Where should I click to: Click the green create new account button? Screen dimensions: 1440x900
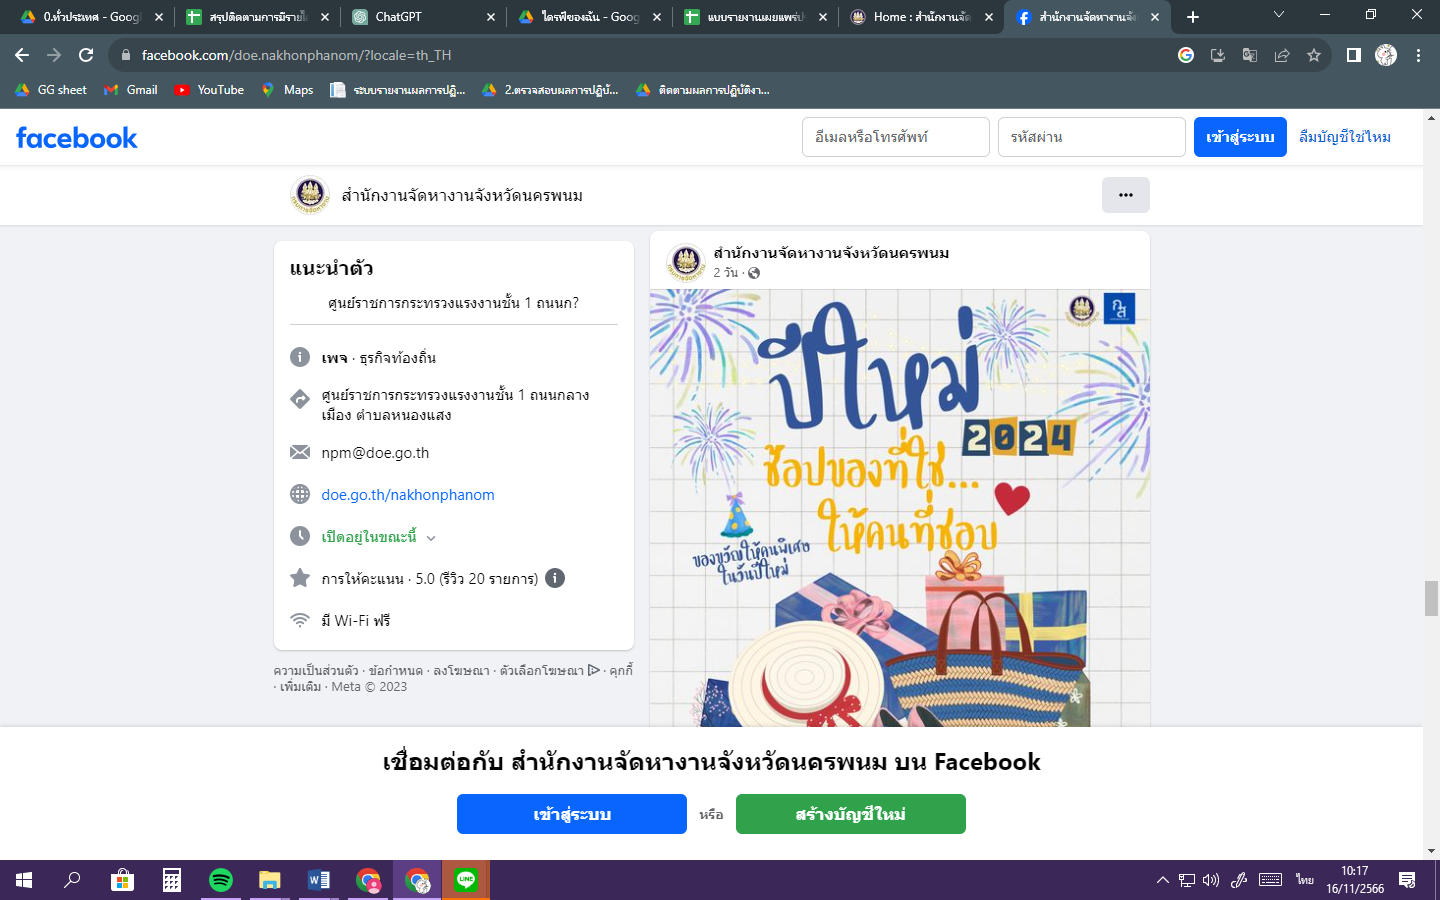(850, 814)
